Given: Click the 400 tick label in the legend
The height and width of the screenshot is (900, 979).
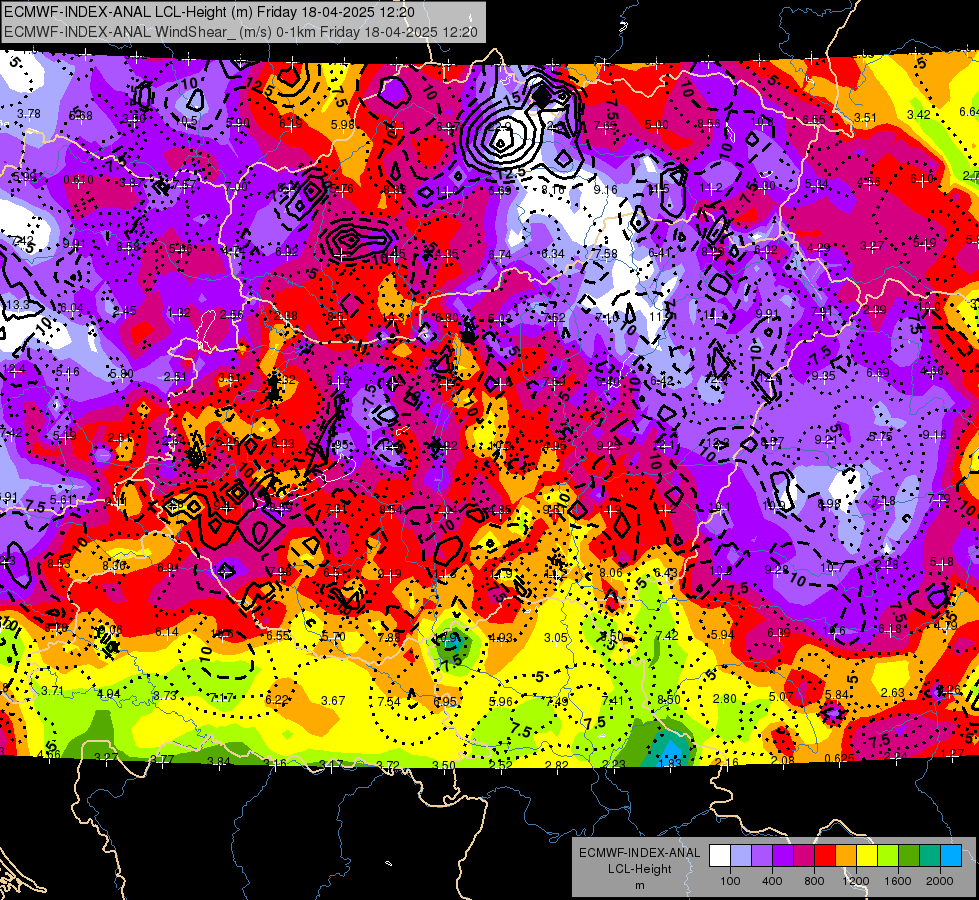Looking at the screenshot, I should pyautogui.click(x=772, y=881).
